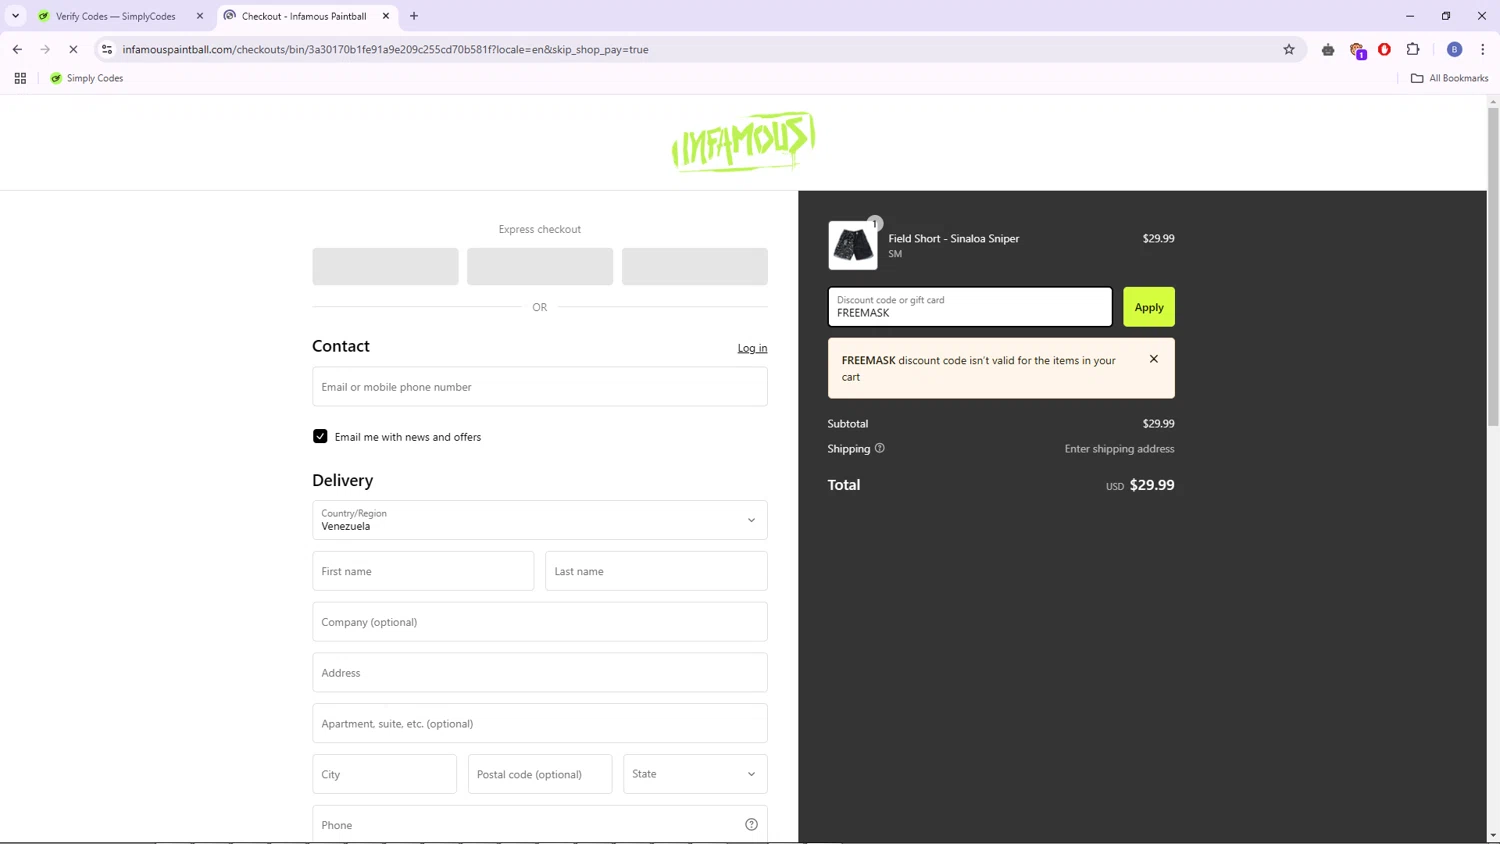The height and width of the screenshot is (844, 1500).
Task: Click the First name field
Action: tap(423, 571)
